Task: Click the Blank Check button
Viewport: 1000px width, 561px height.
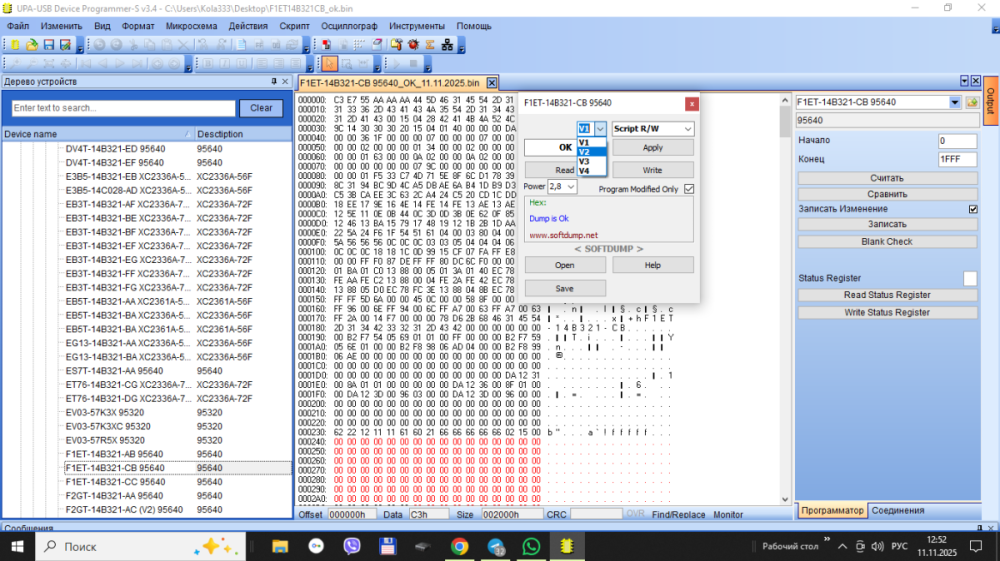Action: pos(886,242)
